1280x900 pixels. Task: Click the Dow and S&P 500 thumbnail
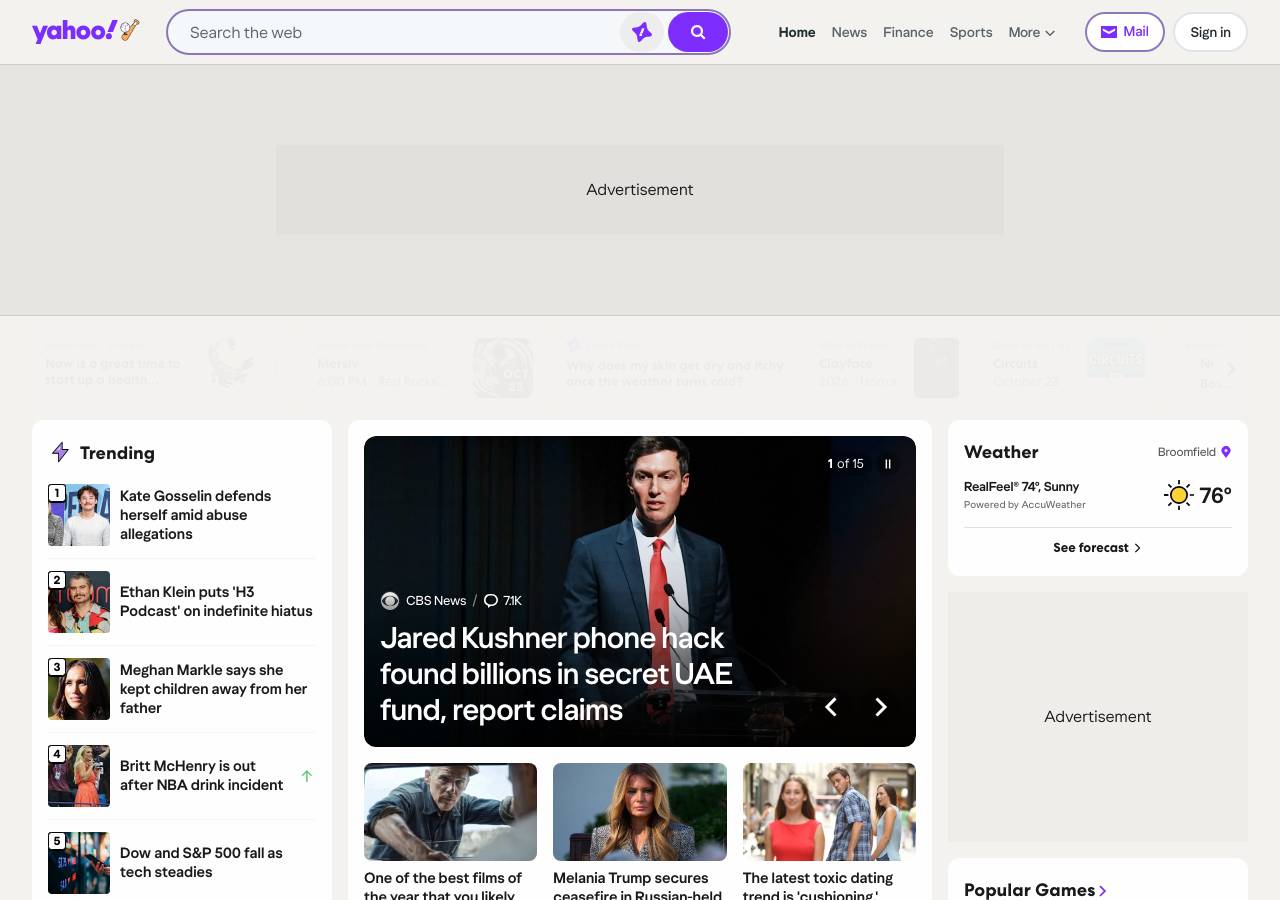pos(79,863)
